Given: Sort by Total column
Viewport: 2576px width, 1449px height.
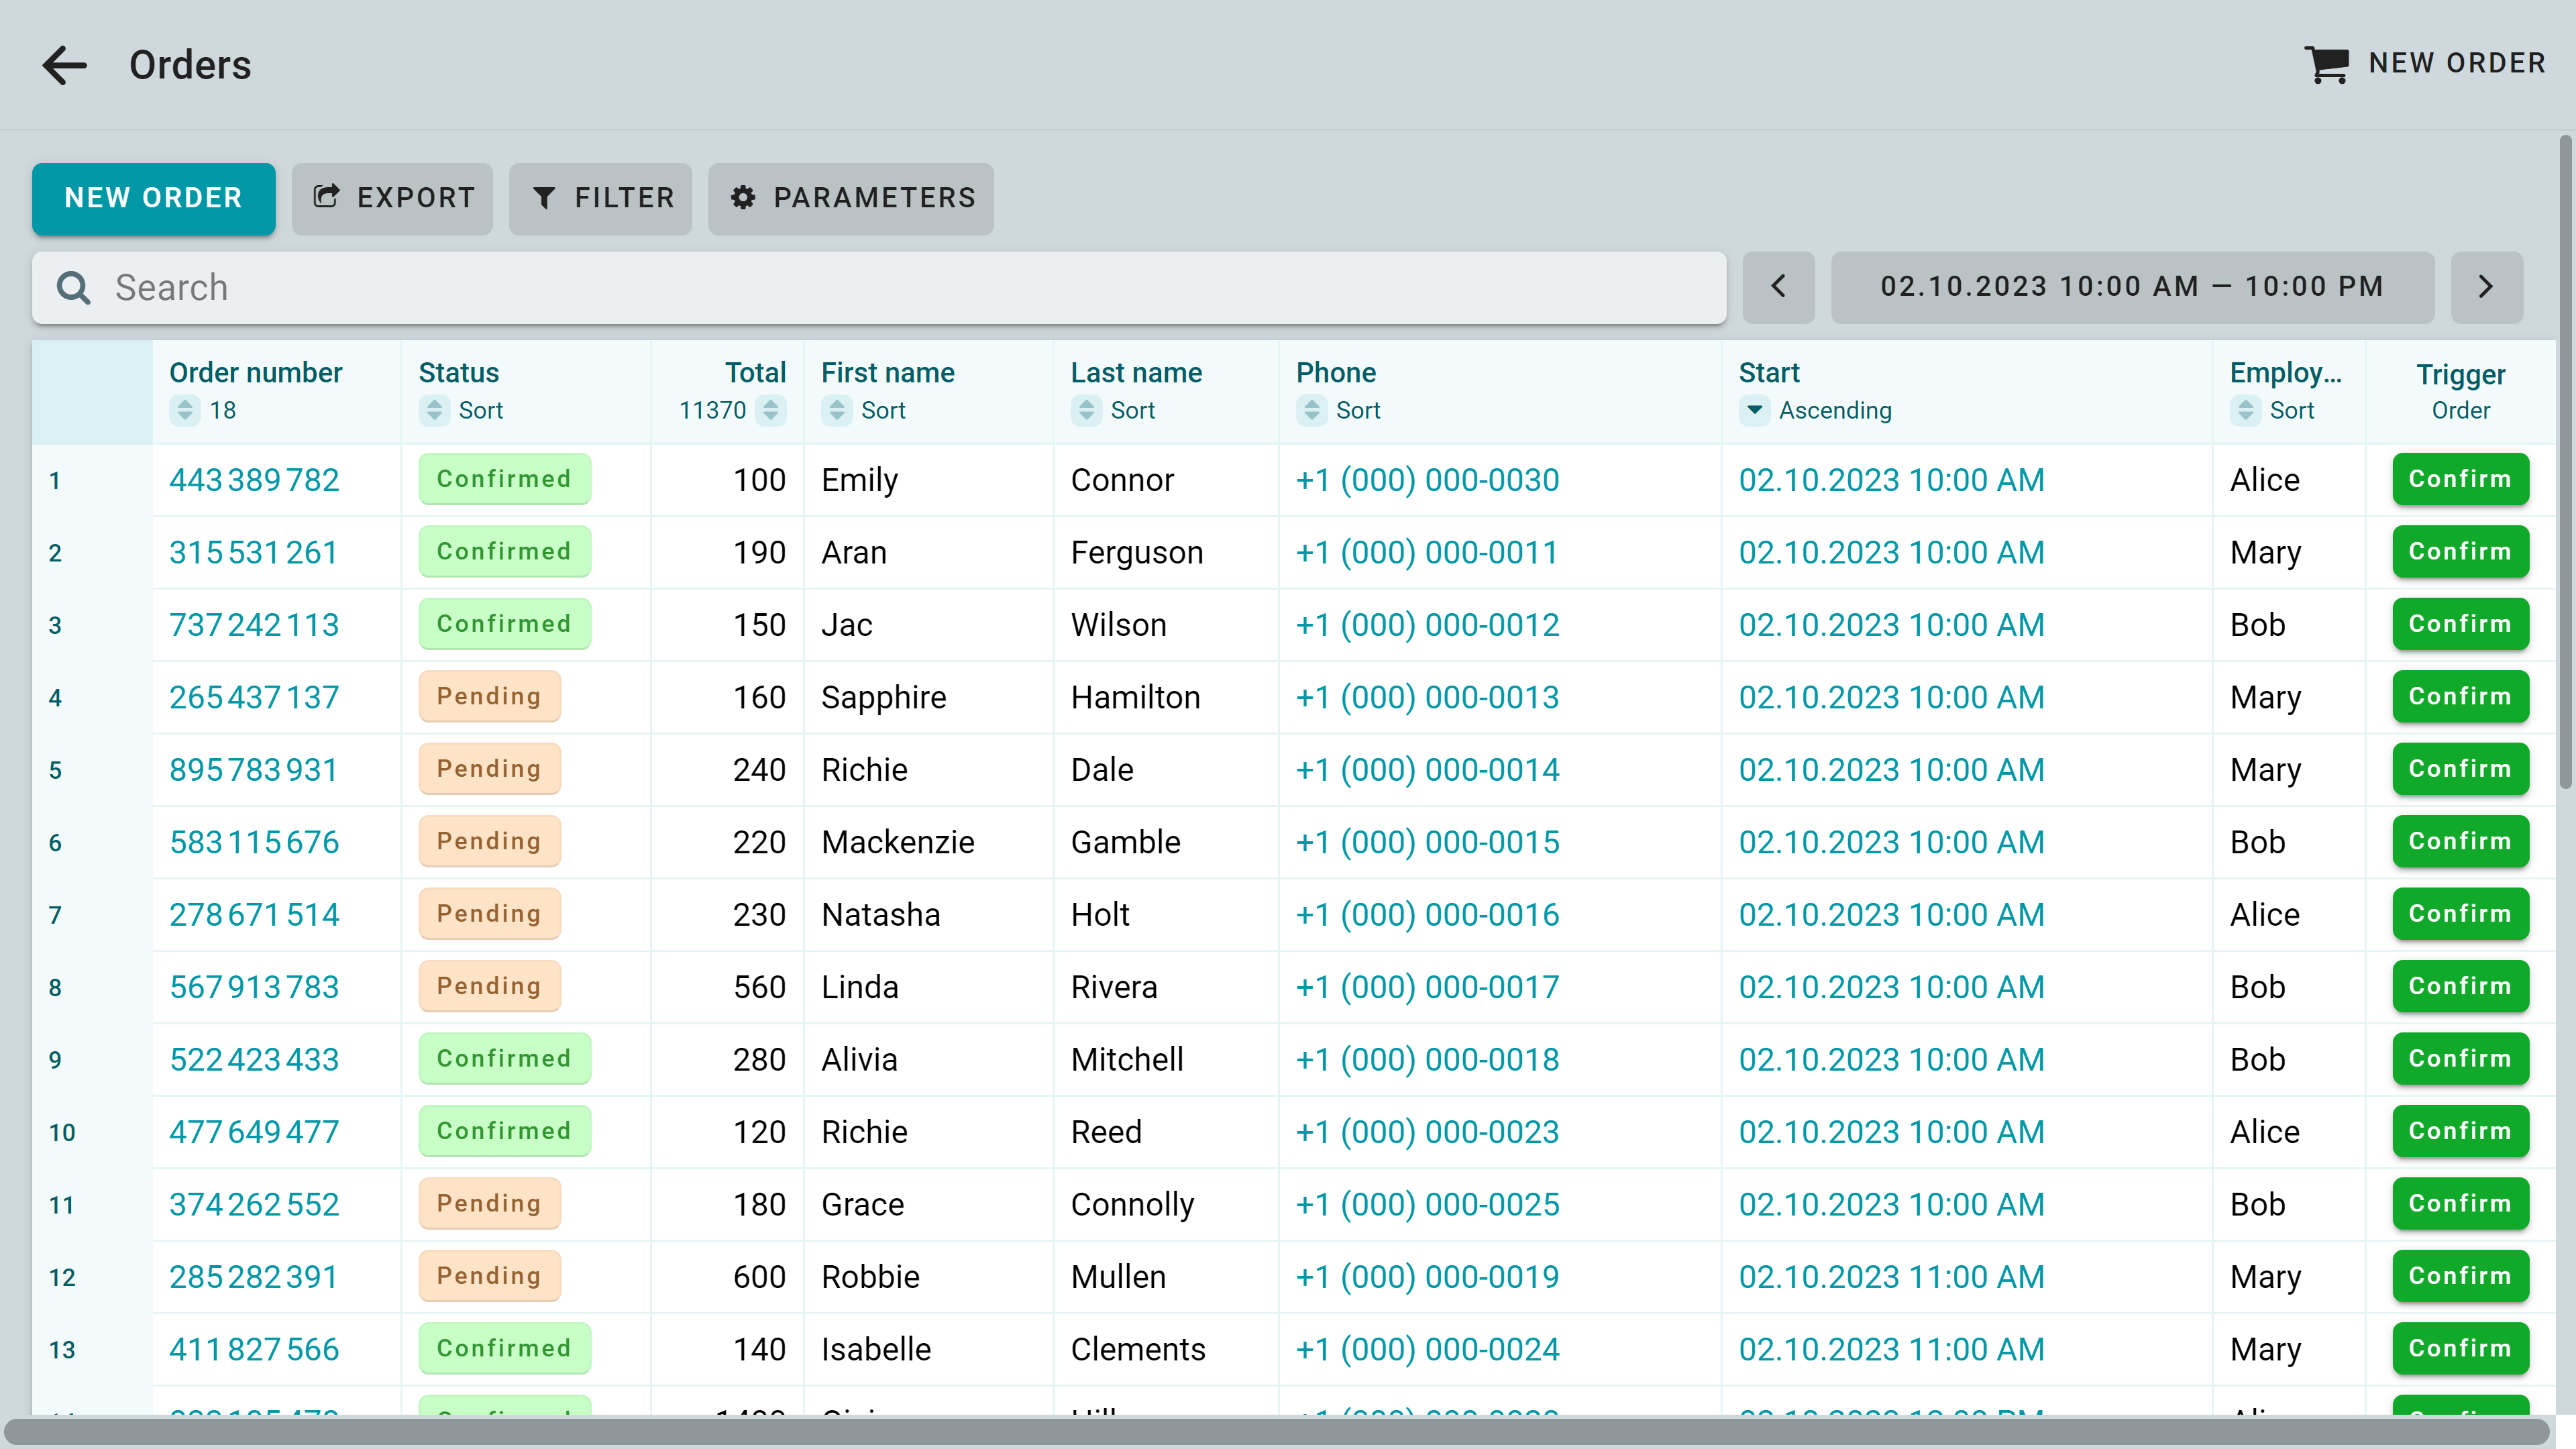Looking at the screenshot, I should 770,410.
